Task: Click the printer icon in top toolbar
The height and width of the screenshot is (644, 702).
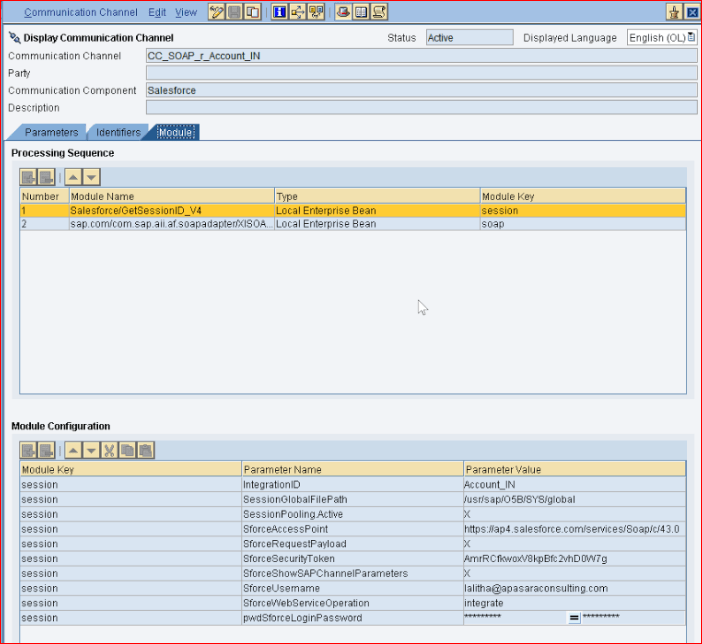Action: point(343,12)
